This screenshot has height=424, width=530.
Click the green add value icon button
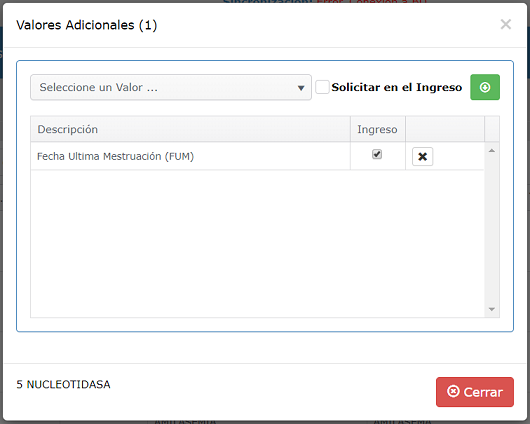point(485,87)
